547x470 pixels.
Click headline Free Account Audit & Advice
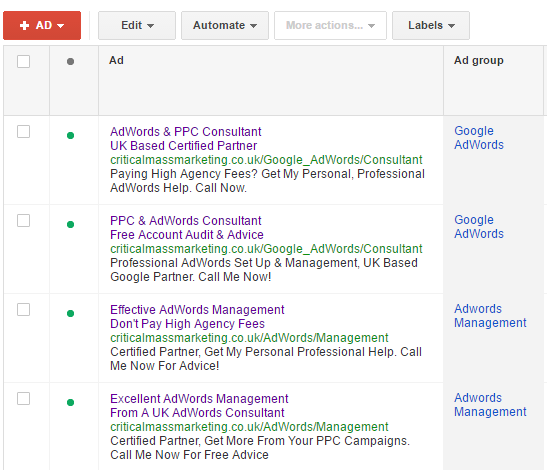(187, 235)
